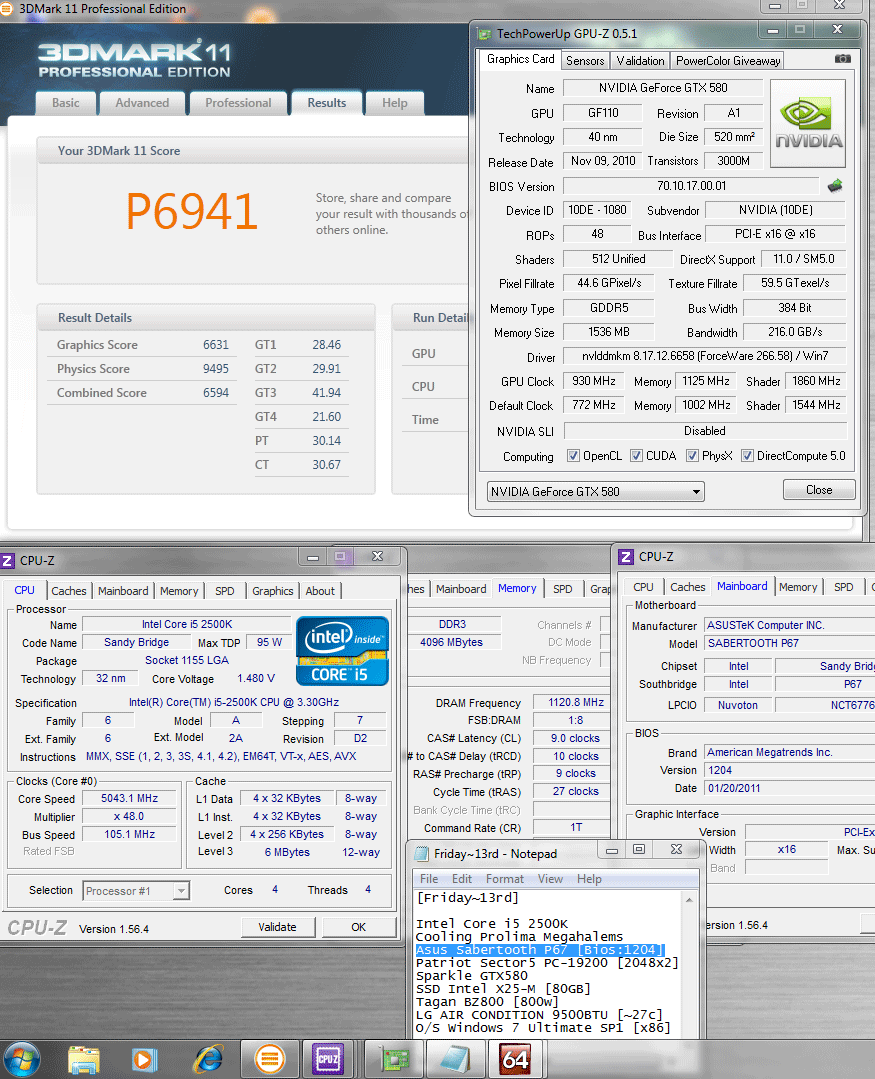Viewport: 875px width, 1079px height.
Task: Toggle the DirectCompute 5.0 checkbox
Action: [747, 456]
